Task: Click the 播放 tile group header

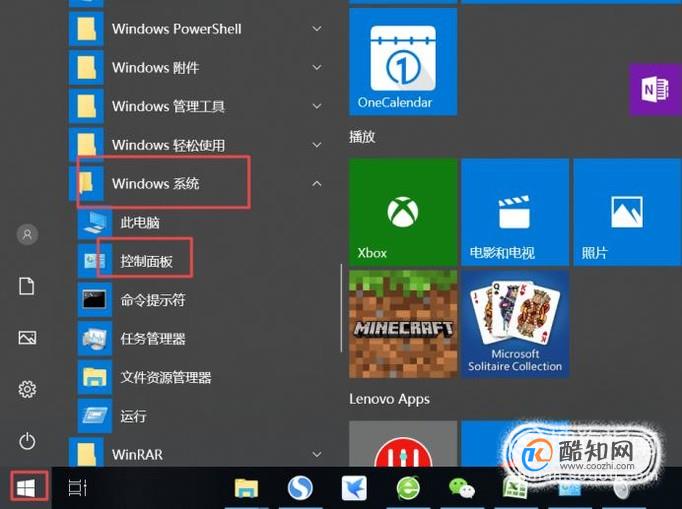Action: point(362,137)
